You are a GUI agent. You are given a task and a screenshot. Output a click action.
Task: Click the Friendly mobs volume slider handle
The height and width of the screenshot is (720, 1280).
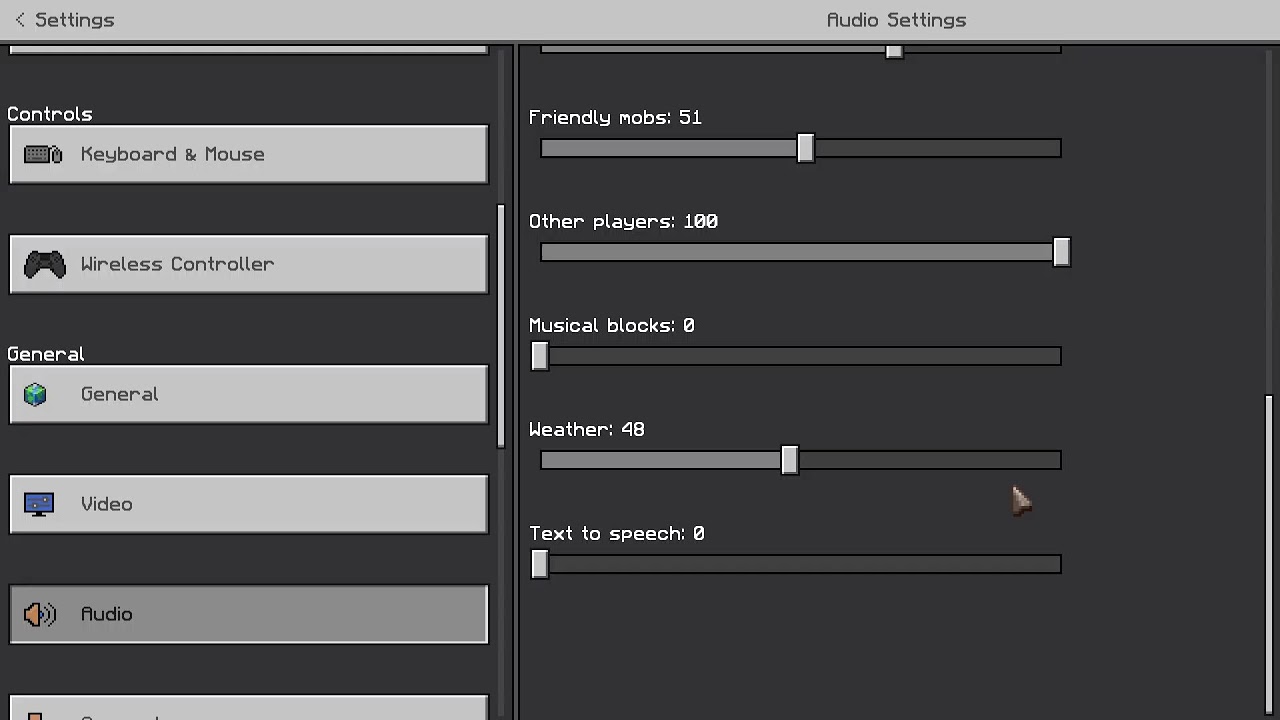pyautogui.click(x=806, y=149)
